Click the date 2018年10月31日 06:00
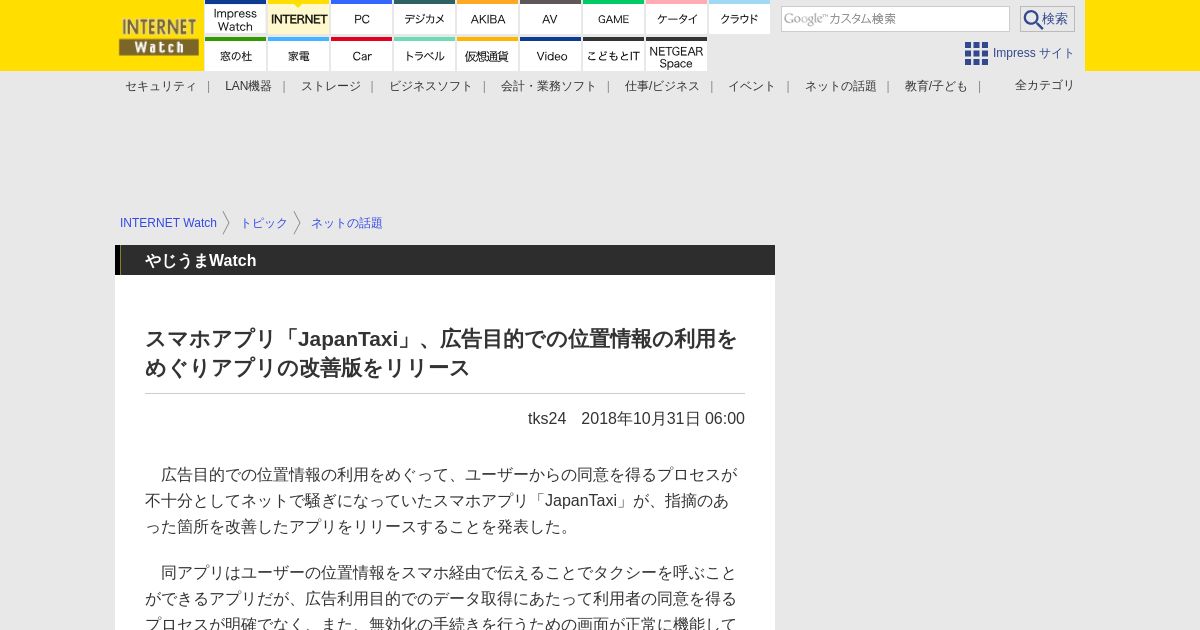Image resolution: width=1200 pixels, height=630 pixels. coord(663,418)
